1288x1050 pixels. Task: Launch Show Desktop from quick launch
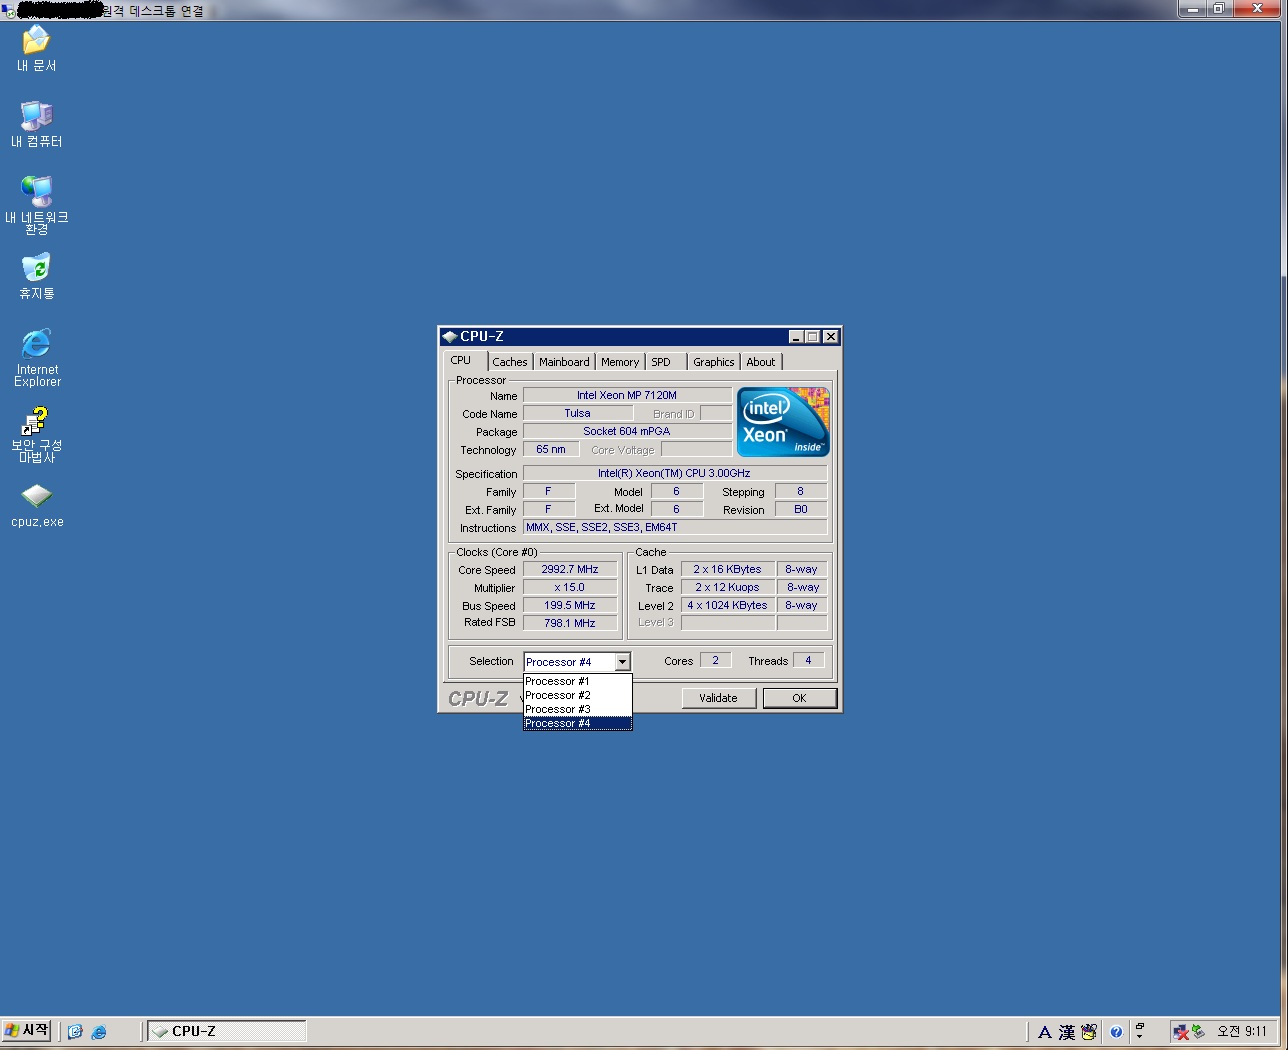[75, 1032]
